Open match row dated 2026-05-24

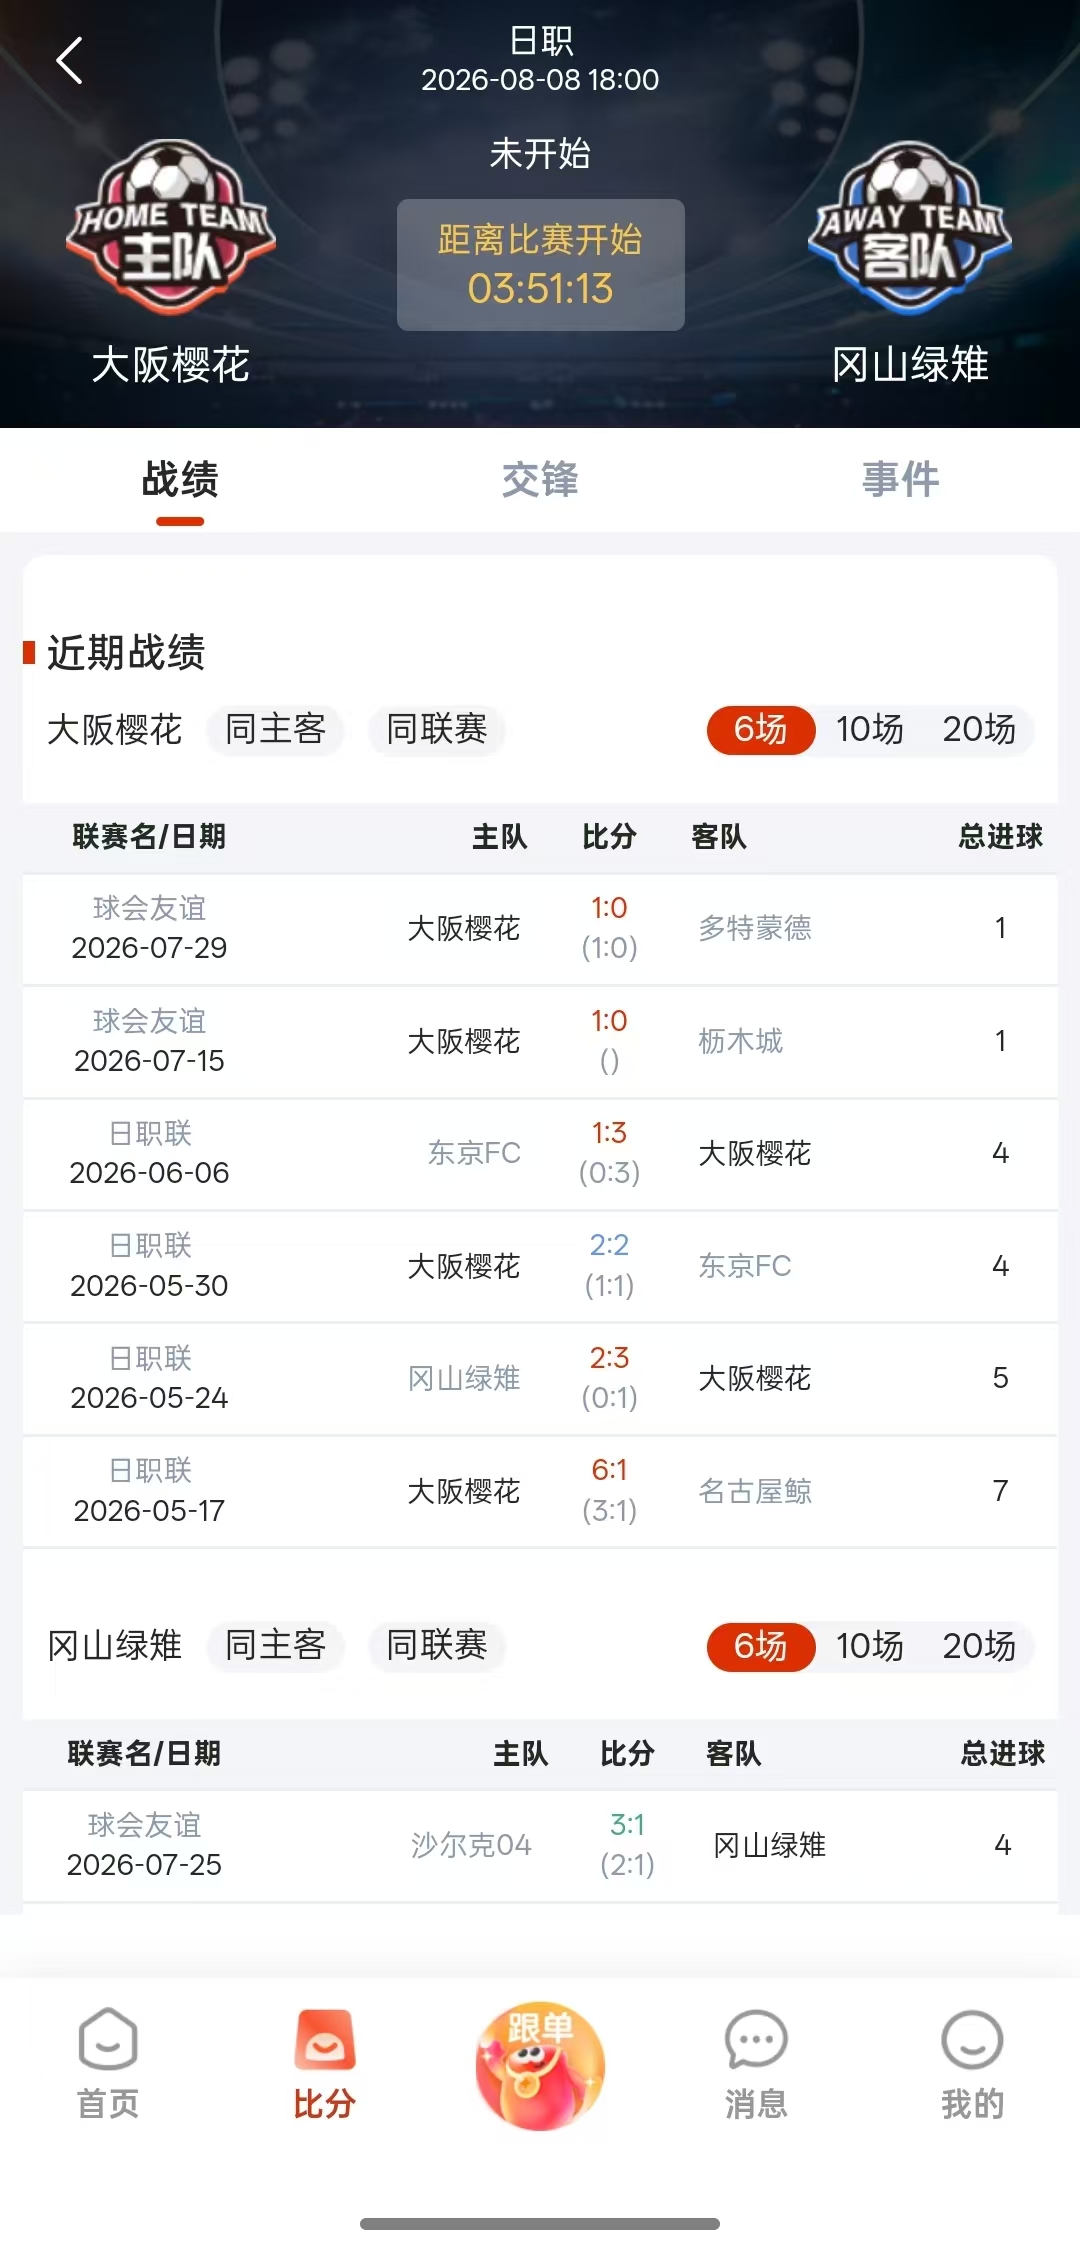(x=540, y=1379)
